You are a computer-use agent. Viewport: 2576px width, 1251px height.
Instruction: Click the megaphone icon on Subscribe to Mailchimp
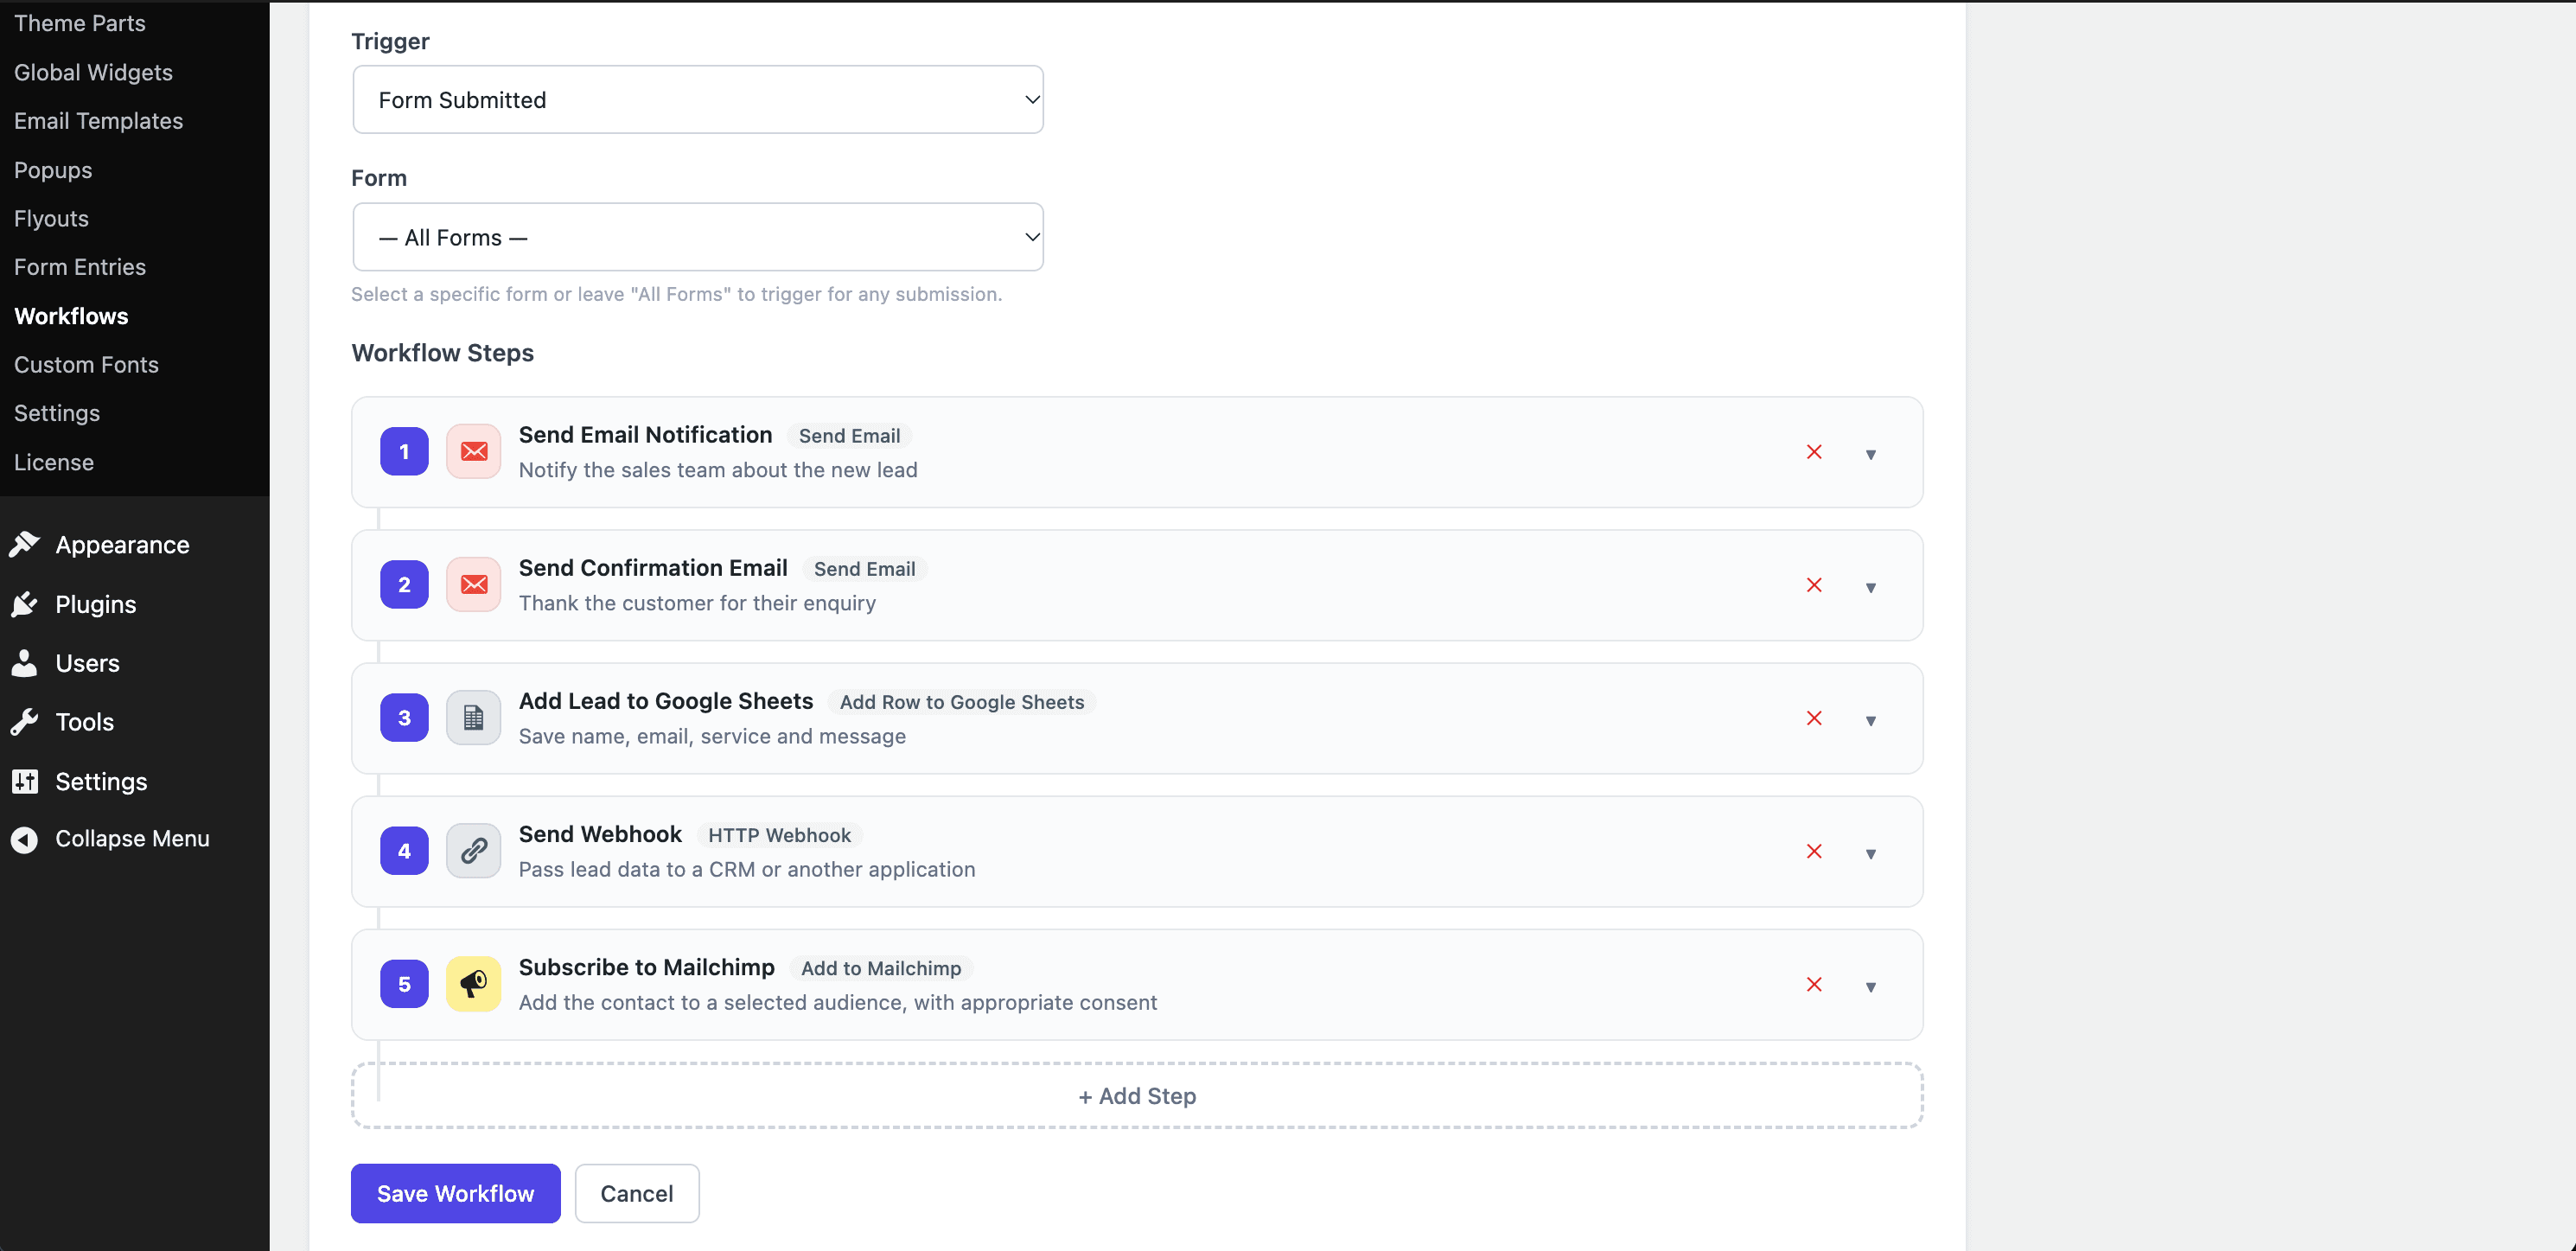click(x=473, y=984)
